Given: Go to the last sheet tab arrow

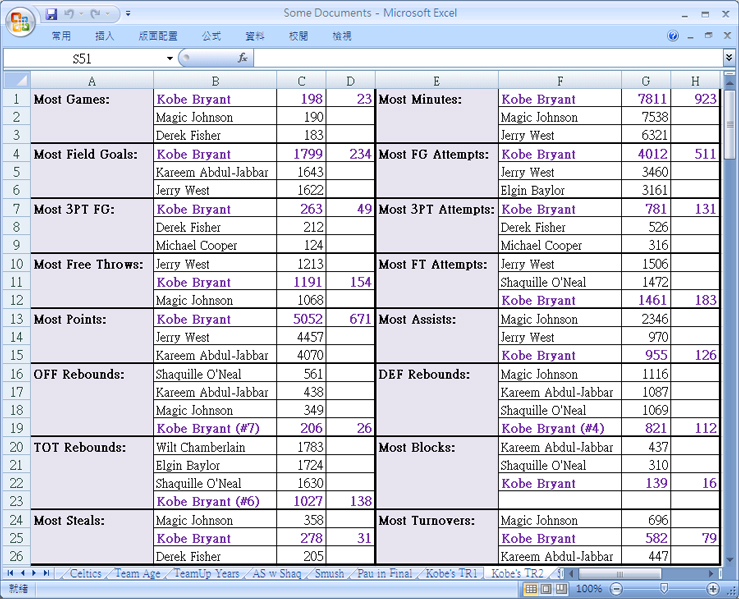Looking at the screenshot, I should point(46,573).
